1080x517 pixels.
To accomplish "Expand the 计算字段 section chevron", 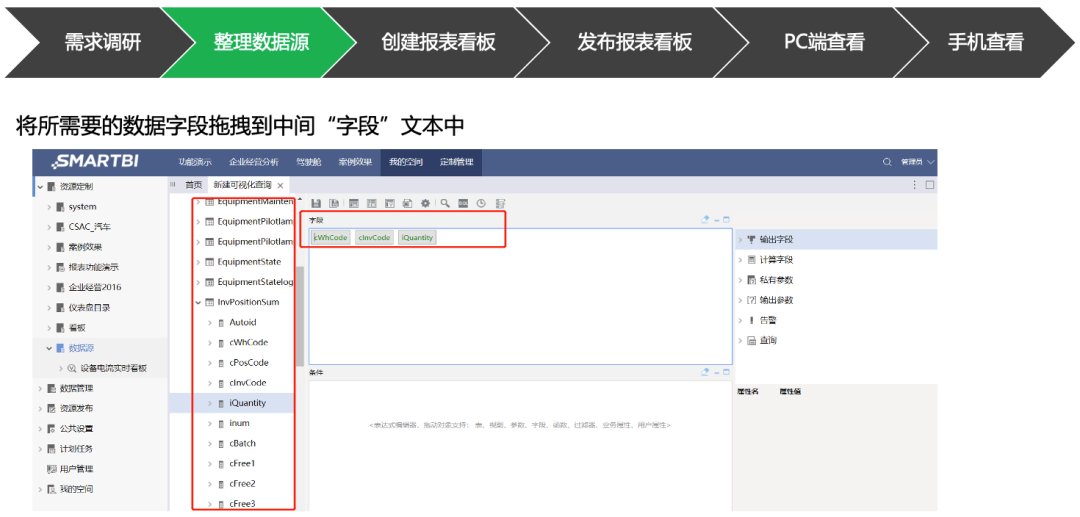I will (x=740, y=260).
